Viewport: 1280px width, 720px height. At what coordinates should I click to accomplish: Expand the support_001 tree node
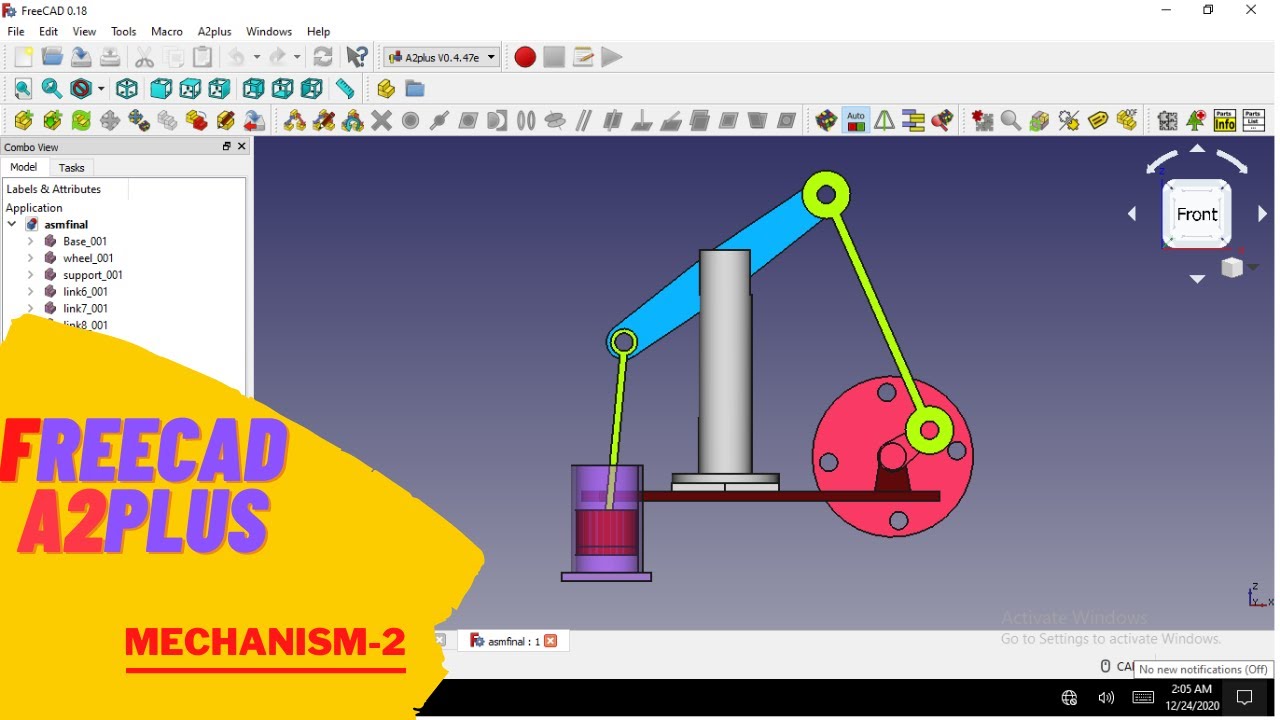31,275
